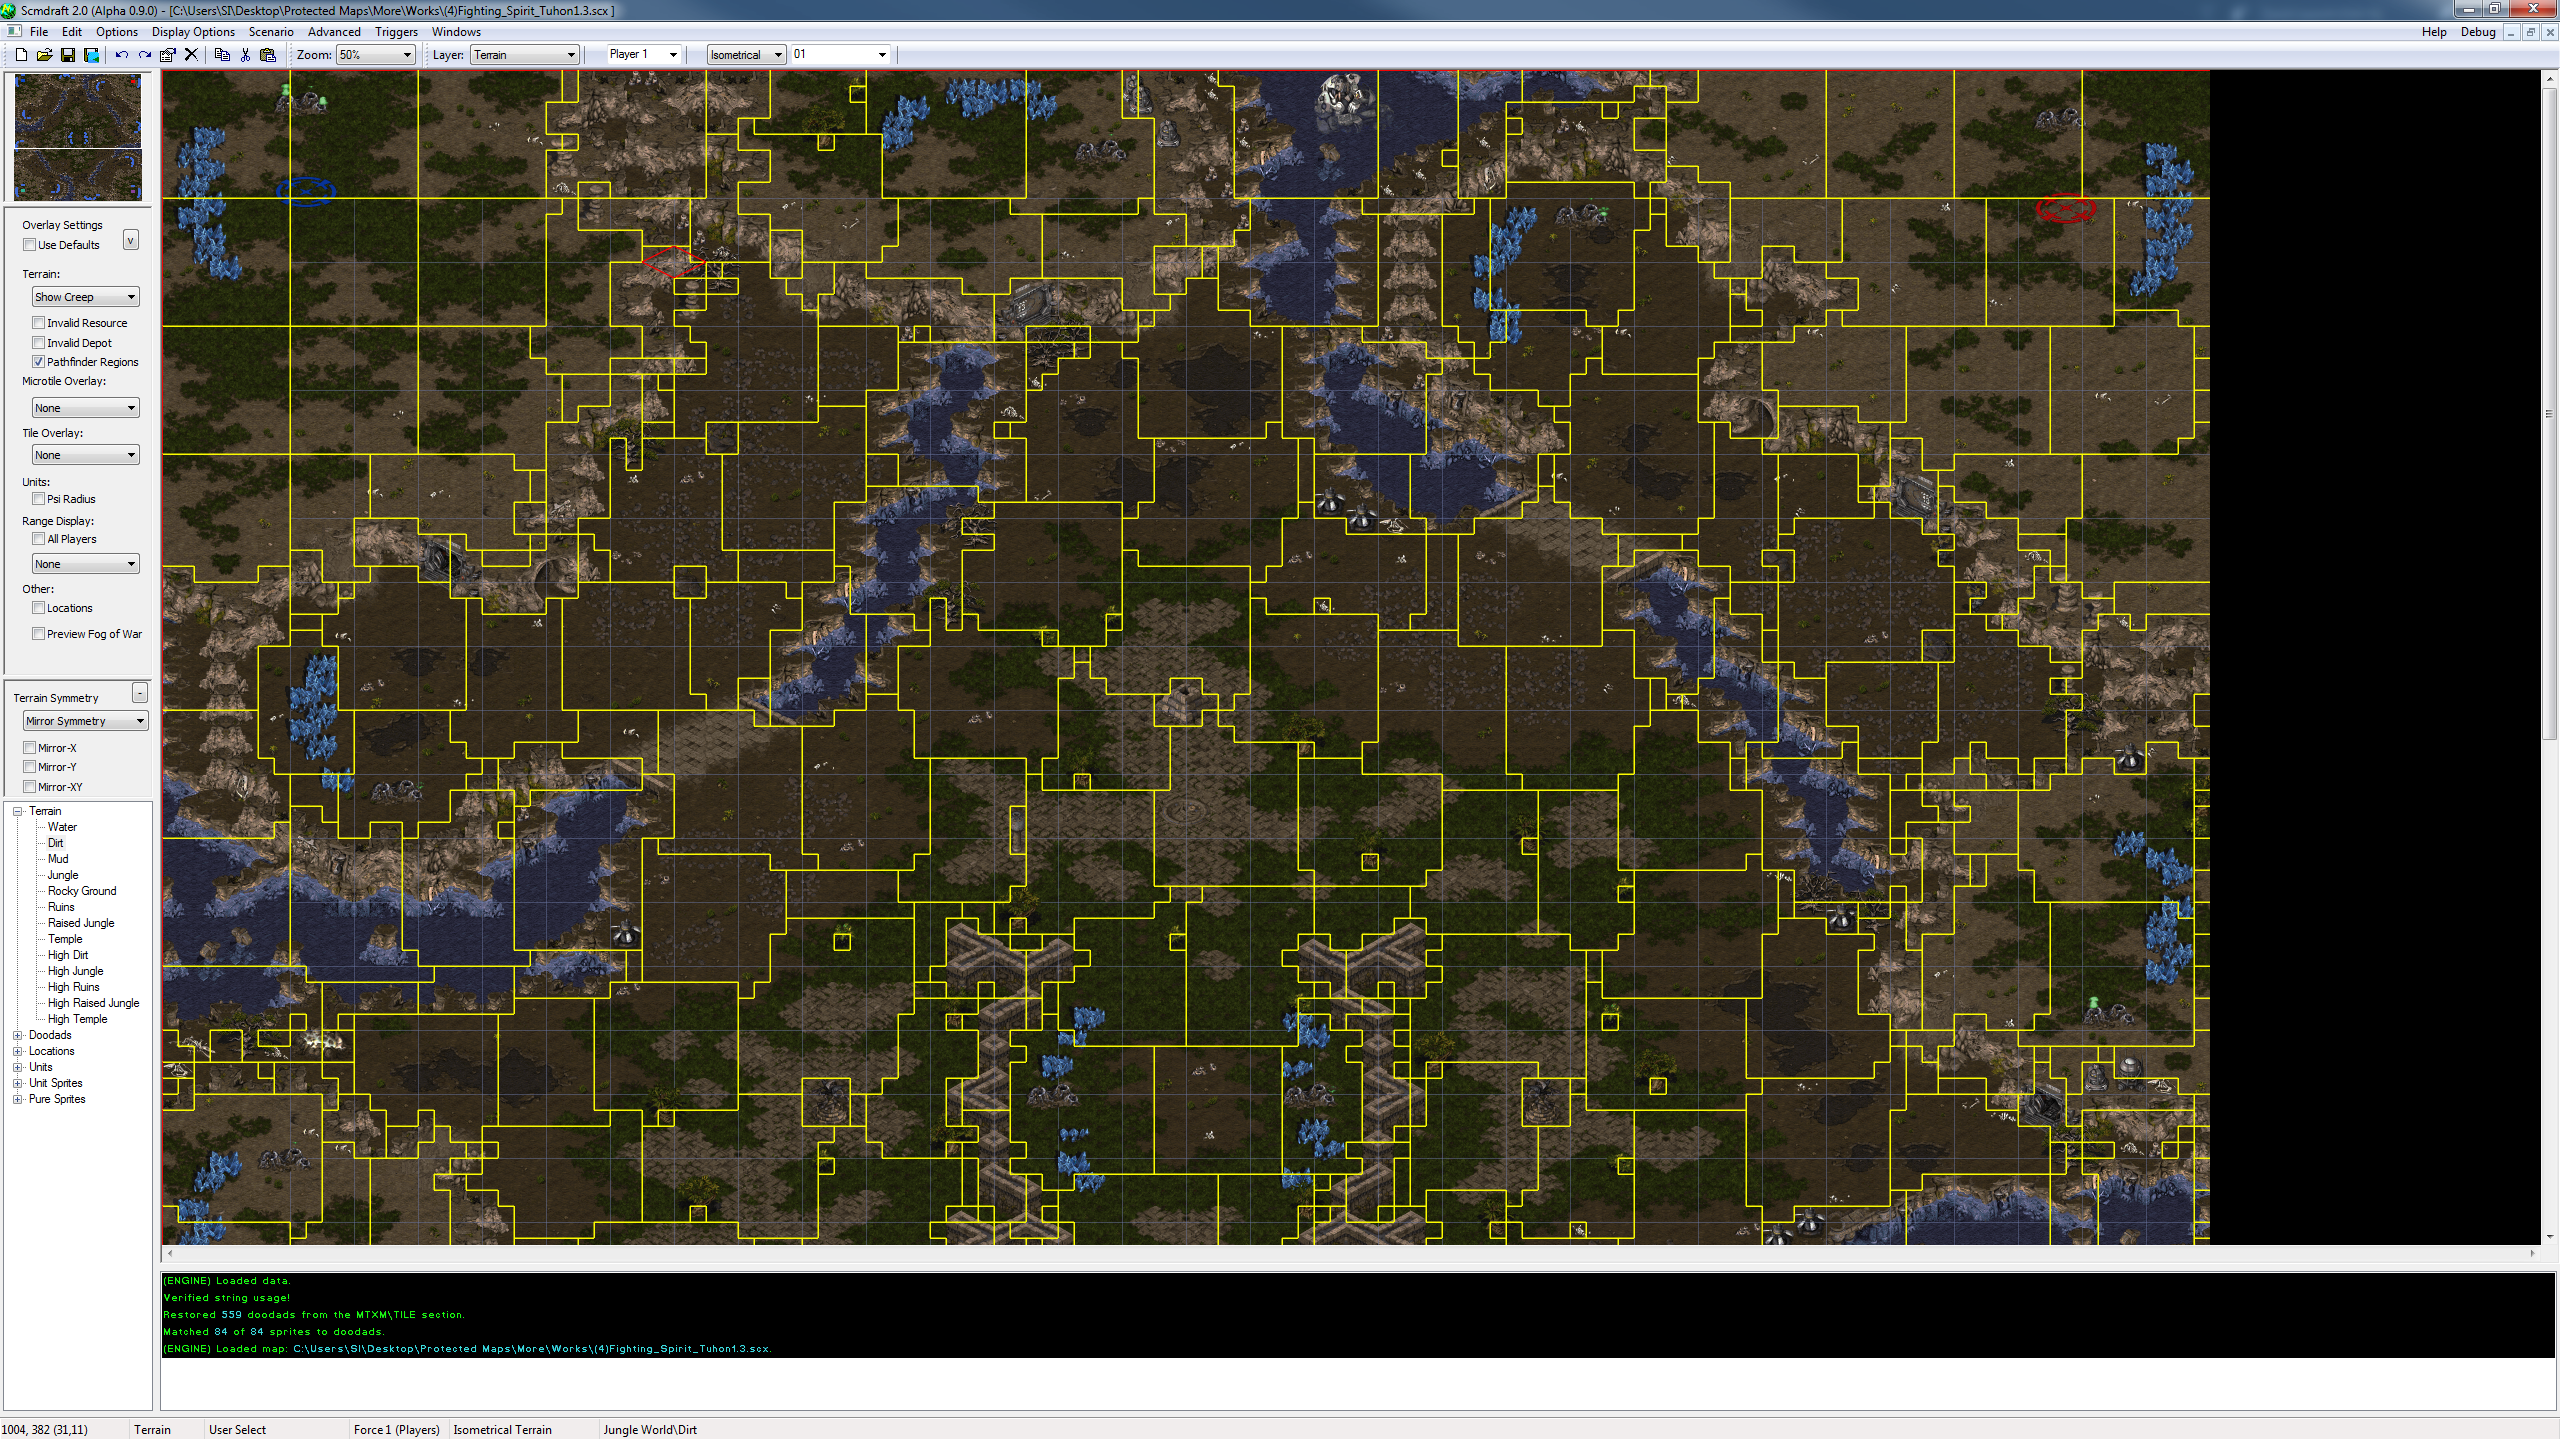
Task: Click the Open file folder icon
Action: point(44,55)
